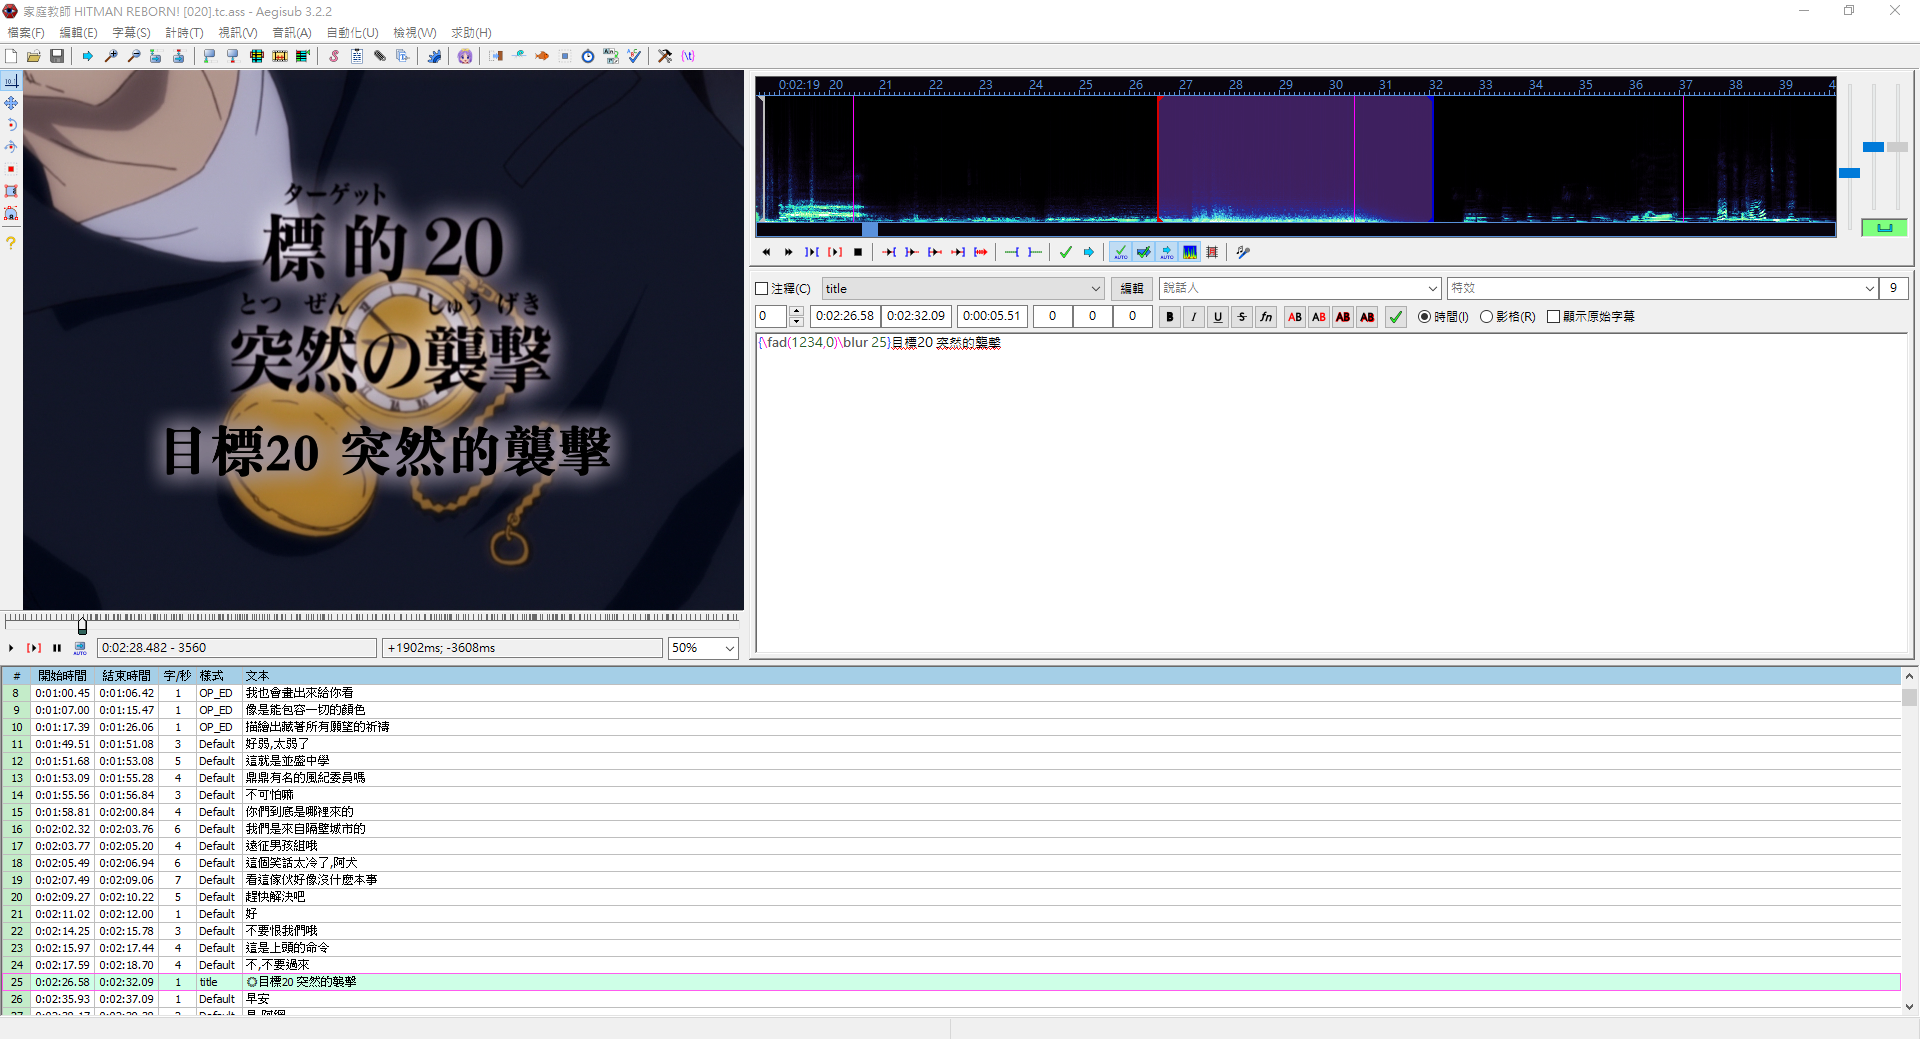This screenshot has width=1920, height=1039.
Task: Toggle audio auto-scroll button
Action: (1166, 252)
